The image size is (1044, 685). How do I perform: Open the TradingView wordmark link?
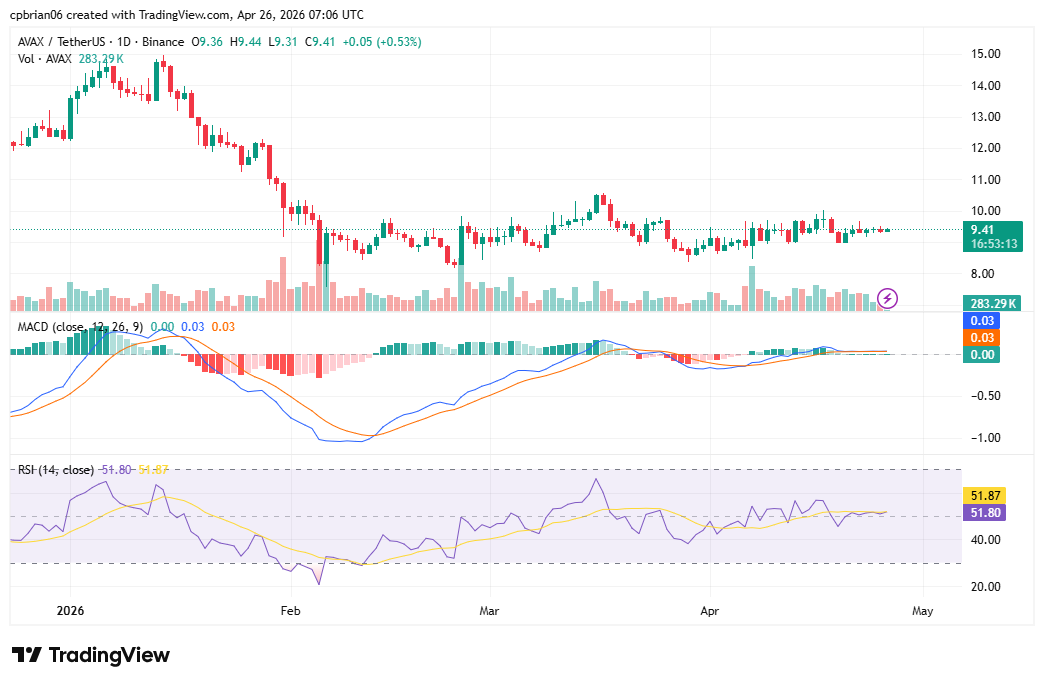tap(109, 656)
